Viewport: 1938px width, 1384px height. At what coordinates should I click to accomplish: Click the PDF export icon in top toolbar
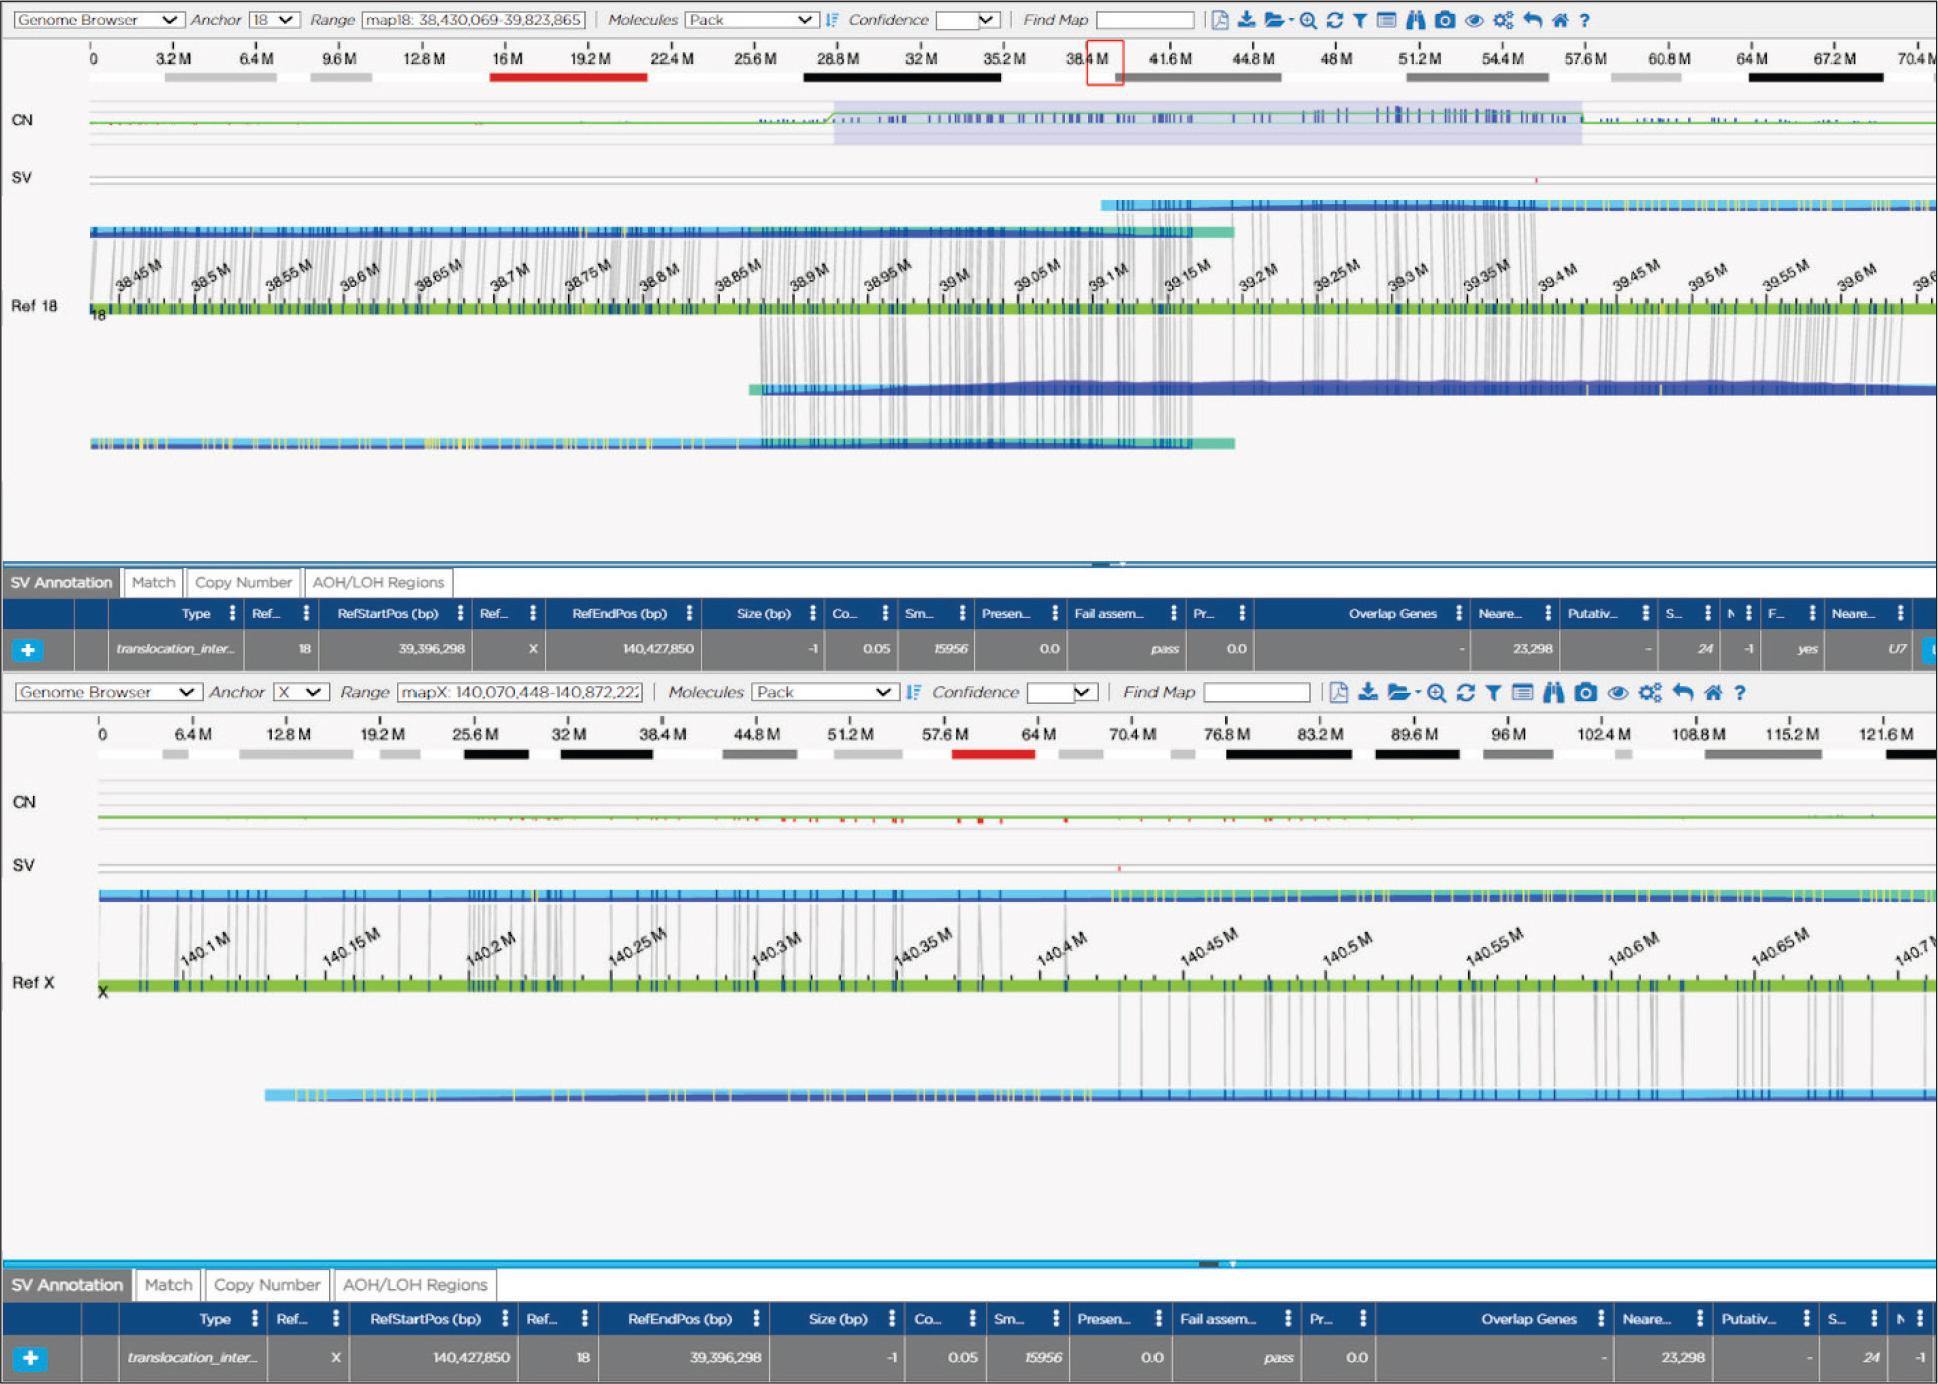(x=1220, y=19)
